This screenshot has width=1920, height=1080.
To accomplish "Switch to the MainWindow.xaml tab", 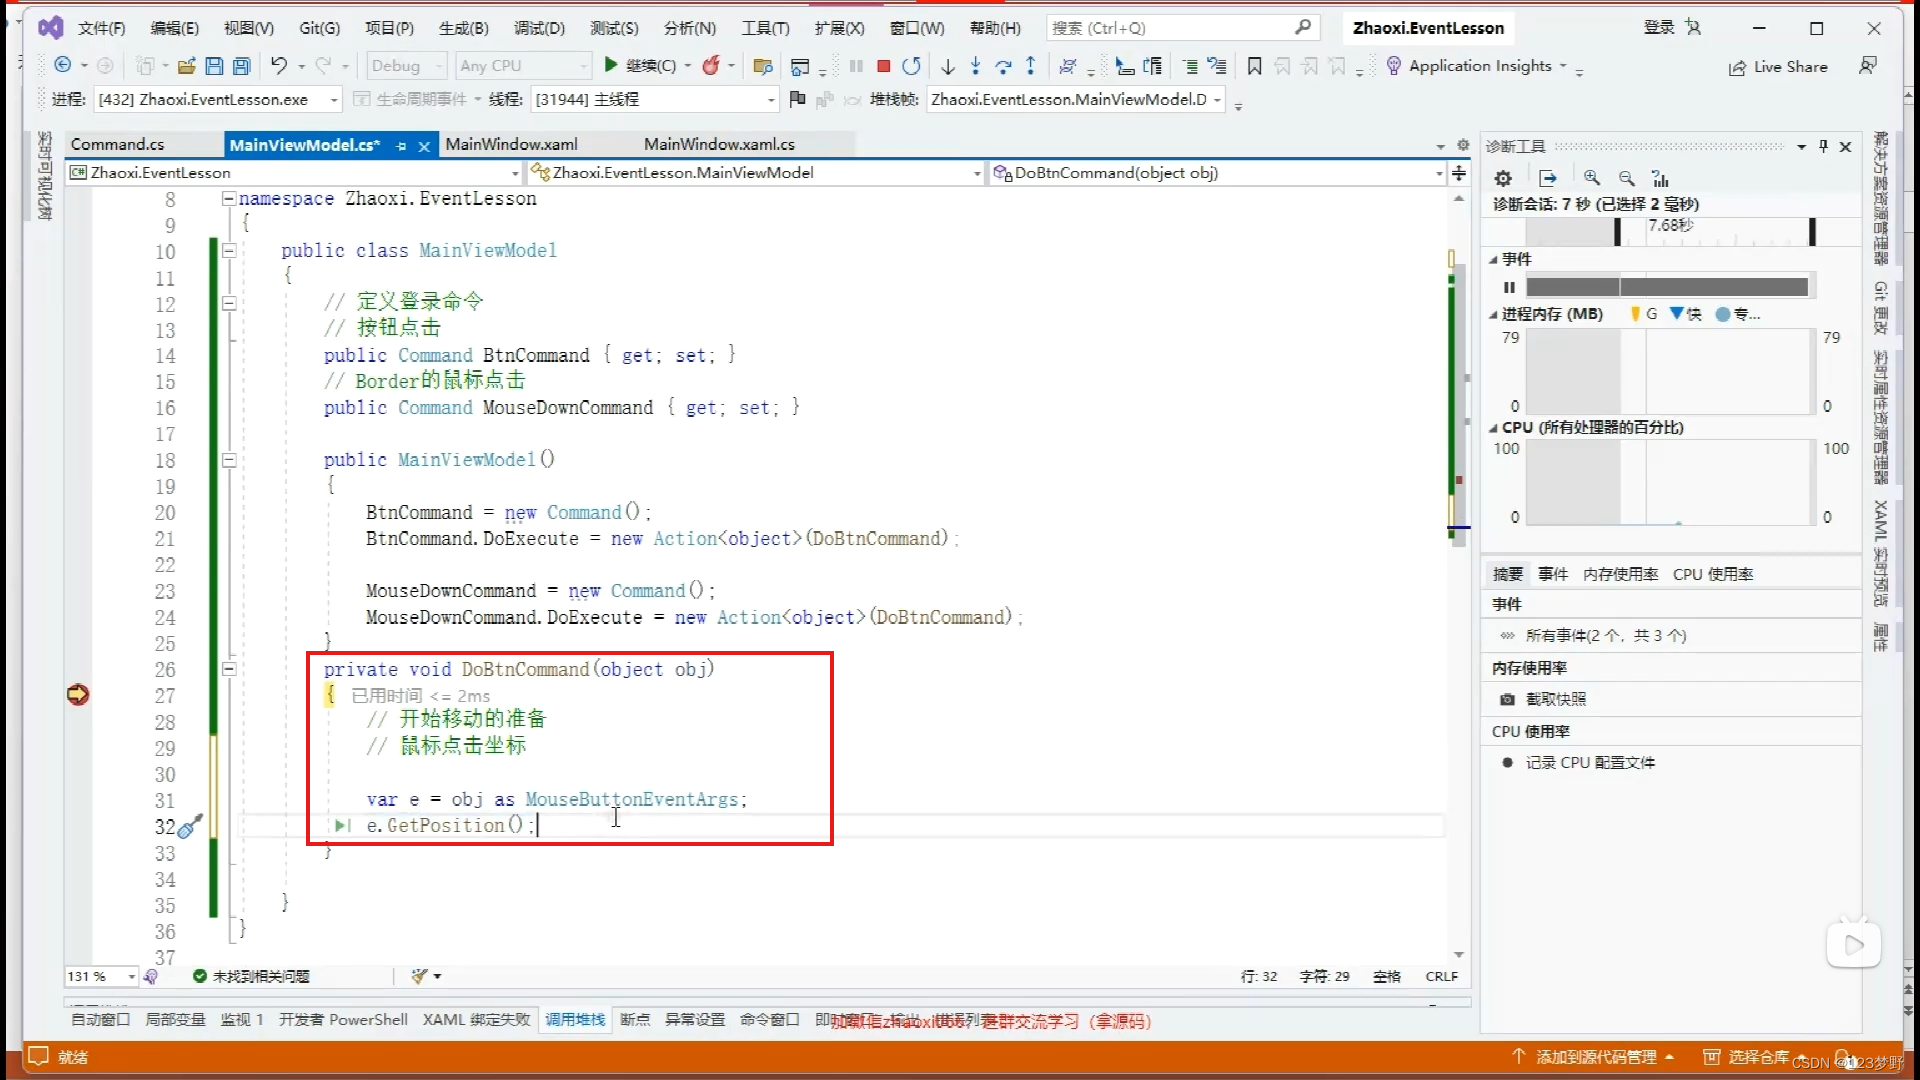I will 511,145.
